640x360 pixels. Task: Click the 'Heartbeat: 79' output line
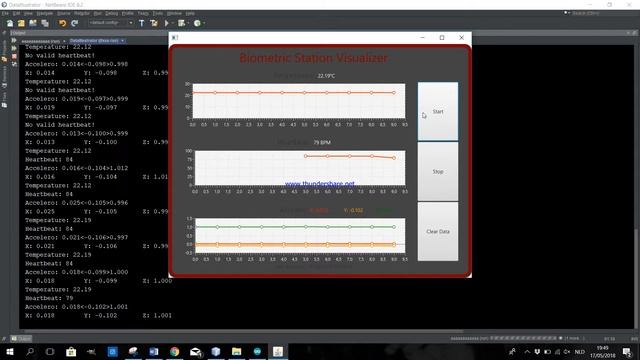[49, 298]
